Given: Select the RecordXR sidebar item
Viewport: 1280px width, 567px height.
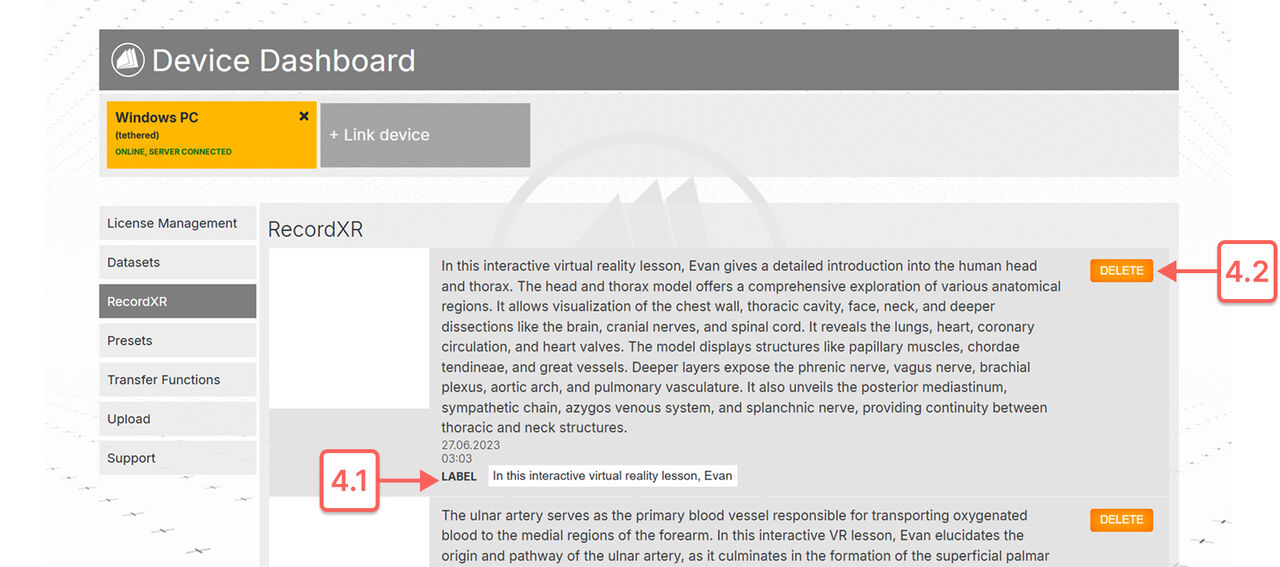Looking at the screenshot, I should [x=178, y=301].
